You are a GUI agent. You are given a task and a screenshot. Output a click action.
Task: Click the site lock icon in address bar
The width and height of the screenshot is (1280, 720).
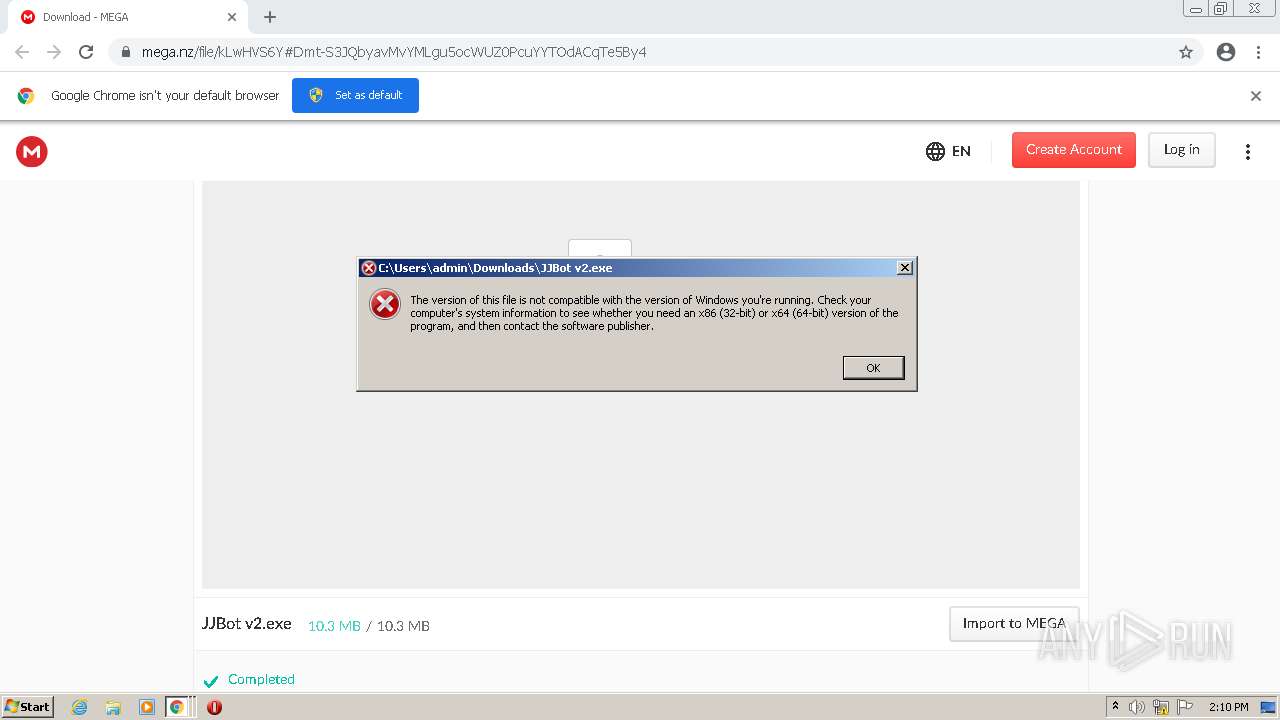click(126, 52)
